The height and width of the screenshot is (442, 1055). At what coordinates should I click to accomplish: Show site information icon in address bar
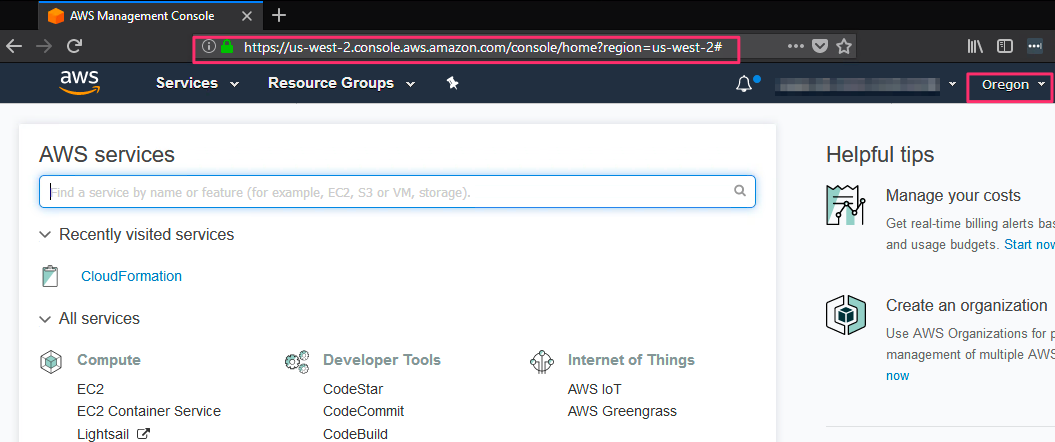pyautogui.click(x=209, y=46)
